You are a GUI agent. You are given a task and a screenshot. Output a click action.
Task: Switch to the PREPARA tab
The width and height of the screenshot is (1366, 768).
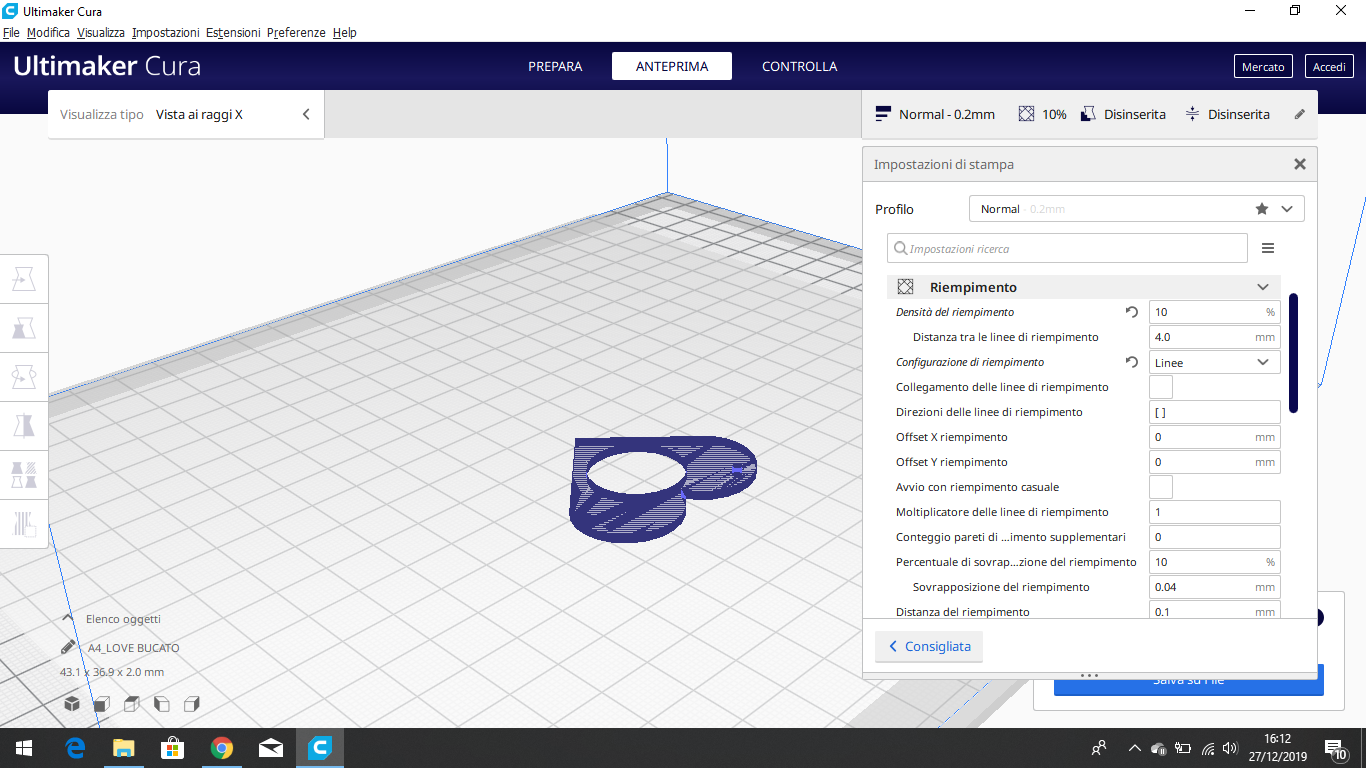(x=555, y=66)
